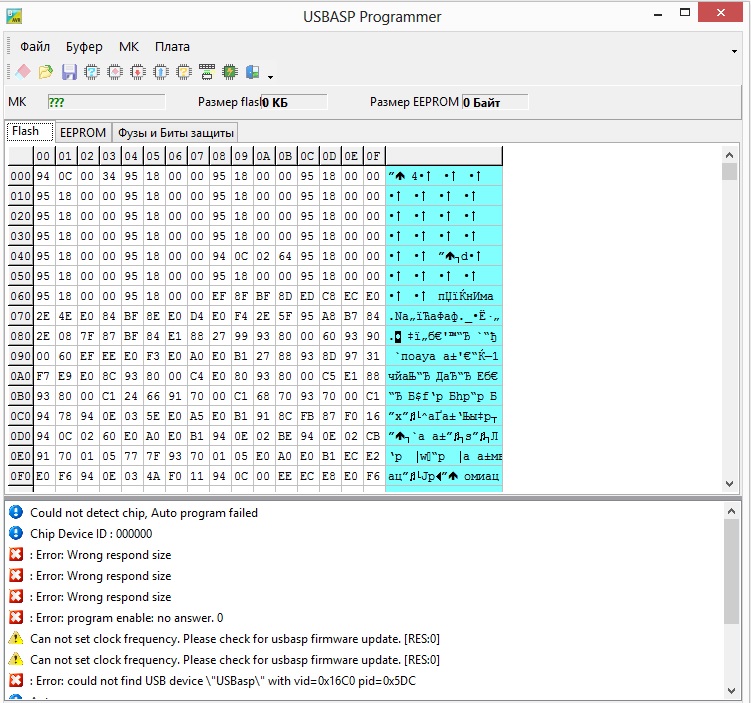Click the log panel vertical scrollbar thumb
Screen dimensions: 751x703
(731, 572)
